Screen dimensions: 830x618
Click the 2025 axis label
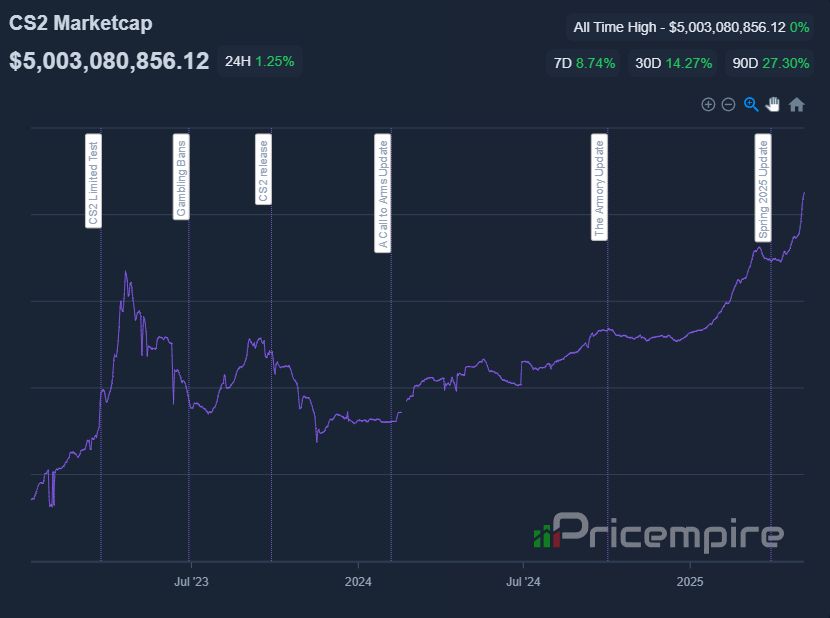point(690,581)
